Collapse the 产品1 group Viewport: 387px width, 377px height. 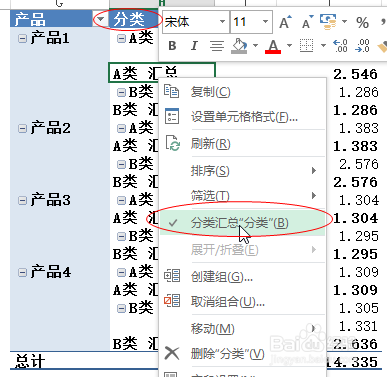point(22,38)
